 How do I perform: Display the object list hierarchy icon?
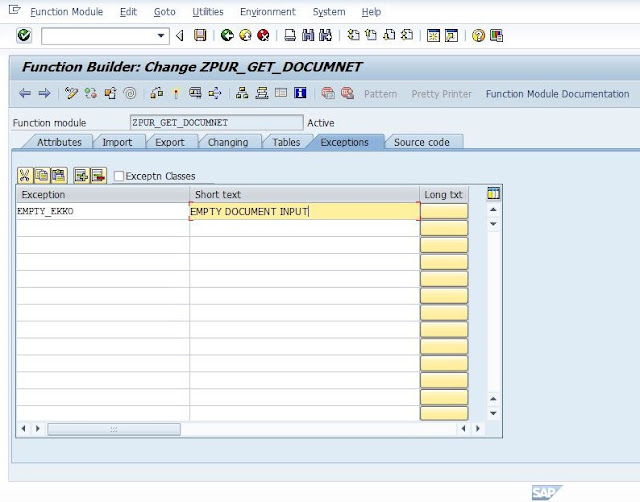click(242, 93)
